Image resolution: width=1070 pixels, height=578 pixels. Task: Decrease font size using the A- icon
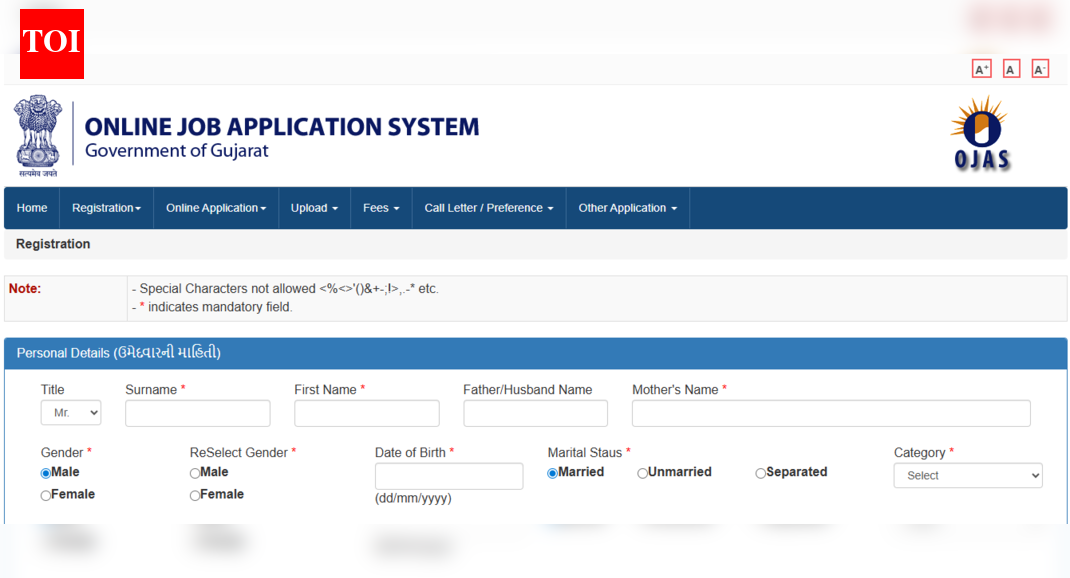1040,68
